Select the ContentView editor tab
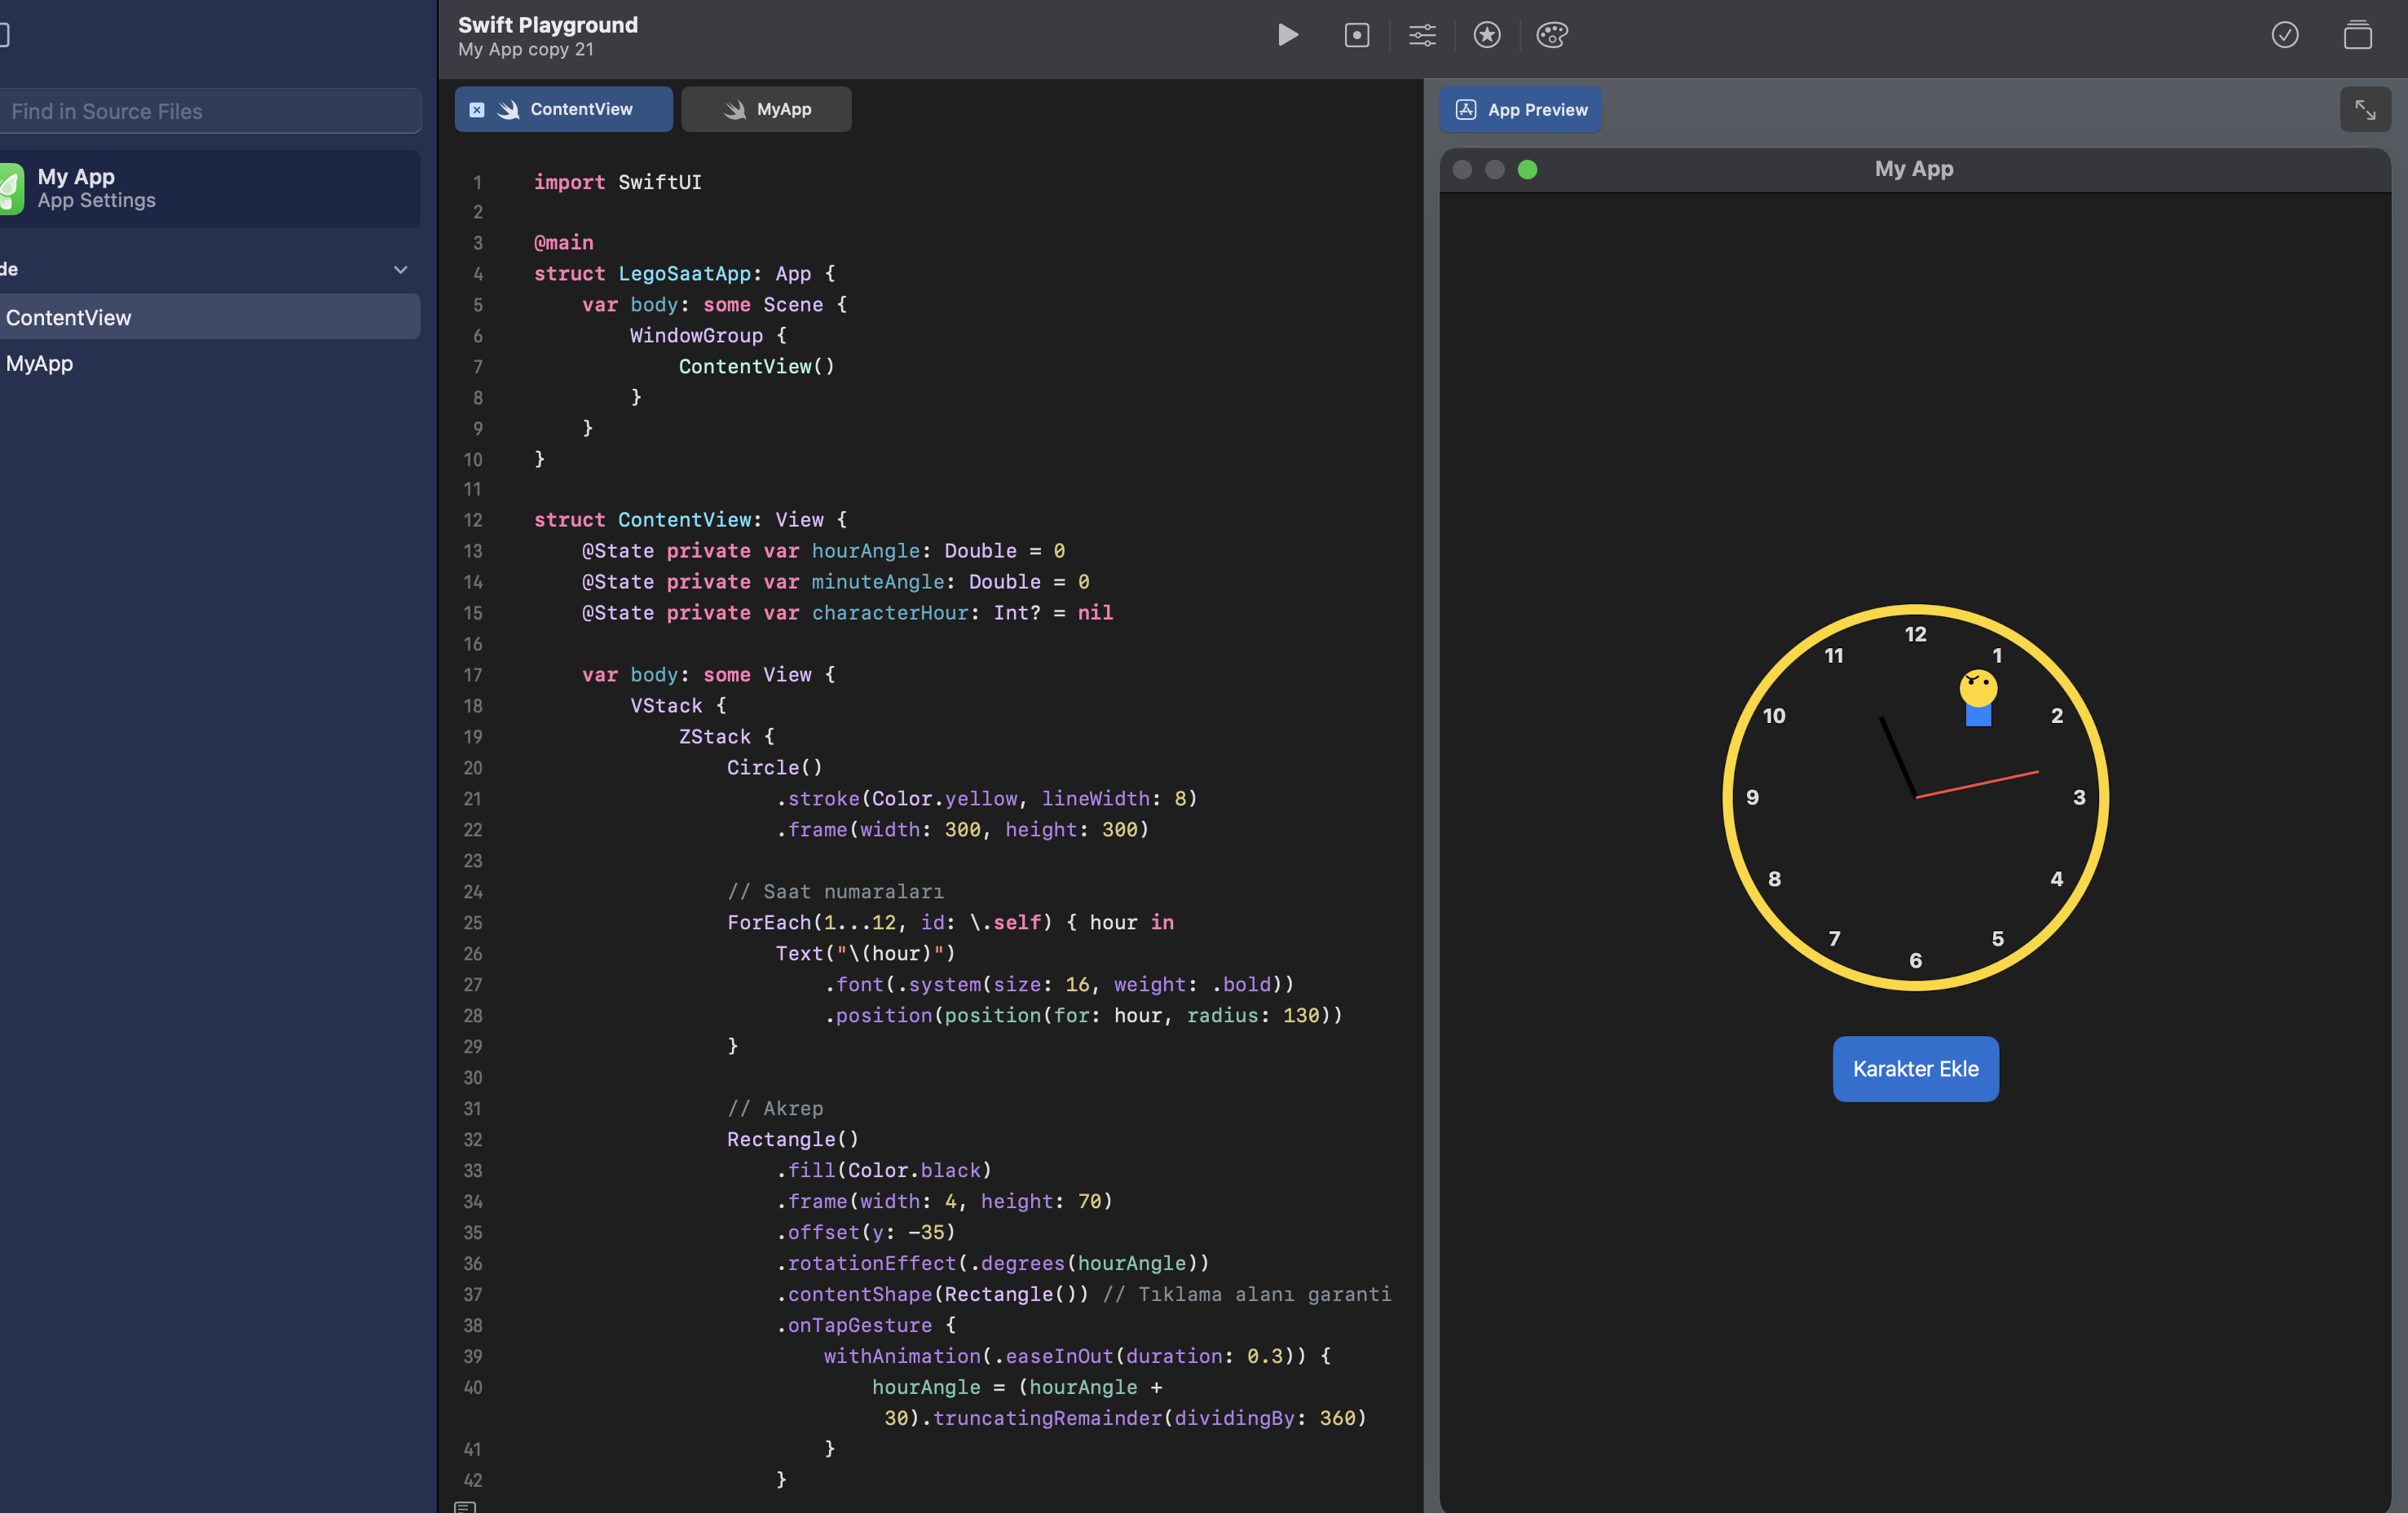The height and width of the screenshot is (1513, 2408). pyautogui.click(x=580, y=109)
